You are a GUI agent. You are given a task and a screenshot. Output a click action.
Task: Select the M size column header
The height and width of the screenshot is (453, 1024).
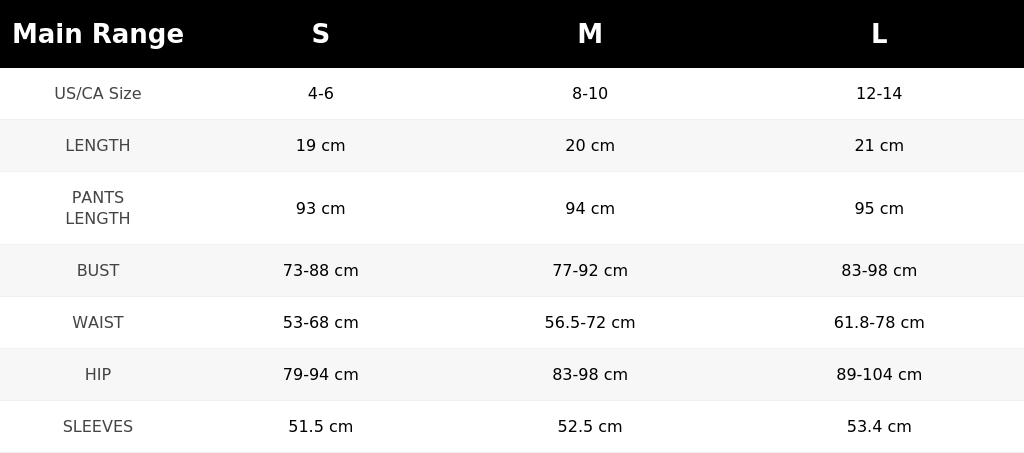coord(590,34)
